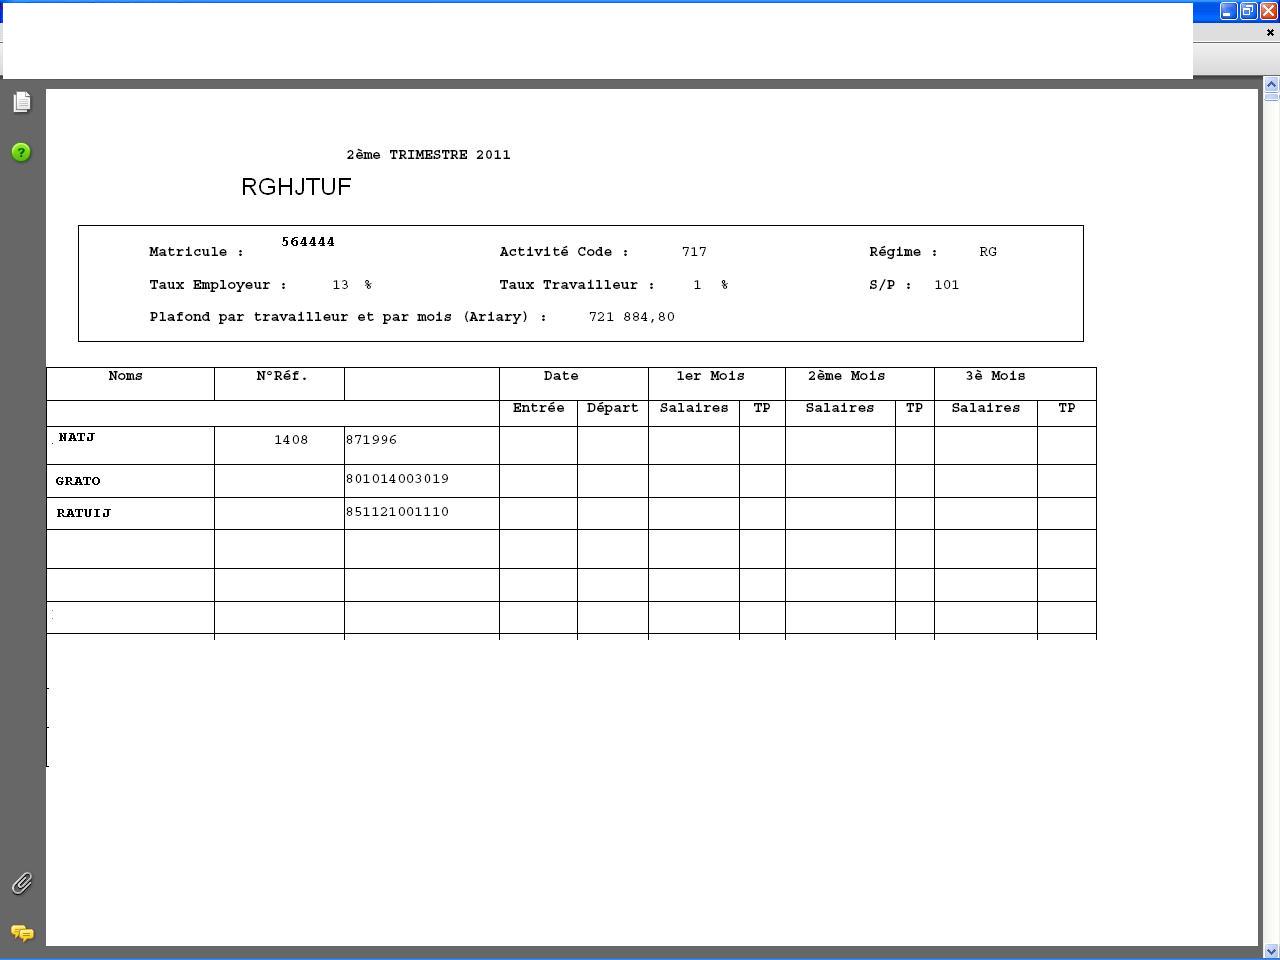Open the Attachments paperclip panel
The image size is (1280, 960).
[21, 883]
